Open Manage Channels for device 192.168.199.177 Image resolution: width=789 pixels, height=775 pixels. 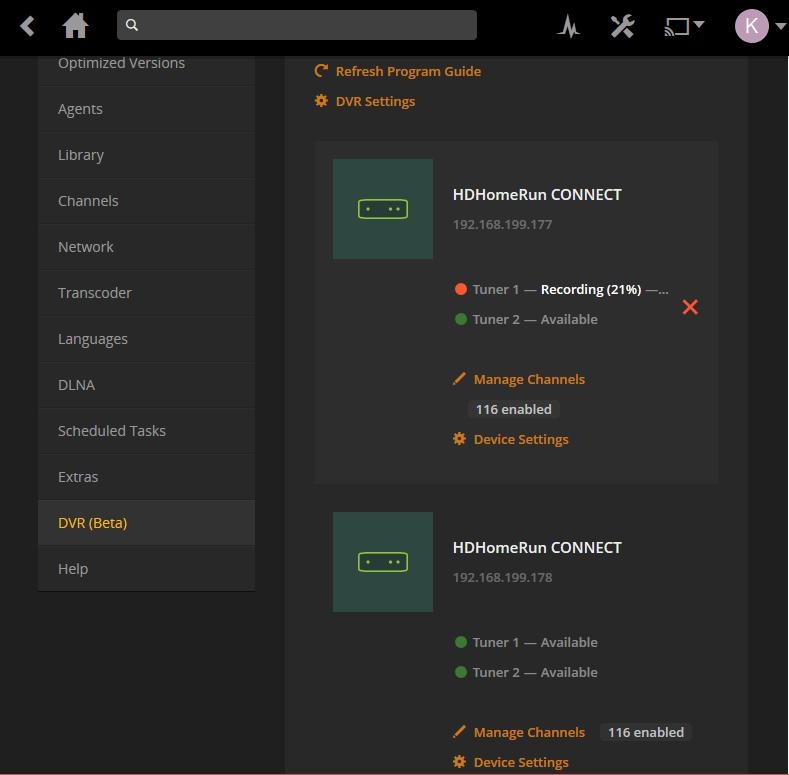529,379
